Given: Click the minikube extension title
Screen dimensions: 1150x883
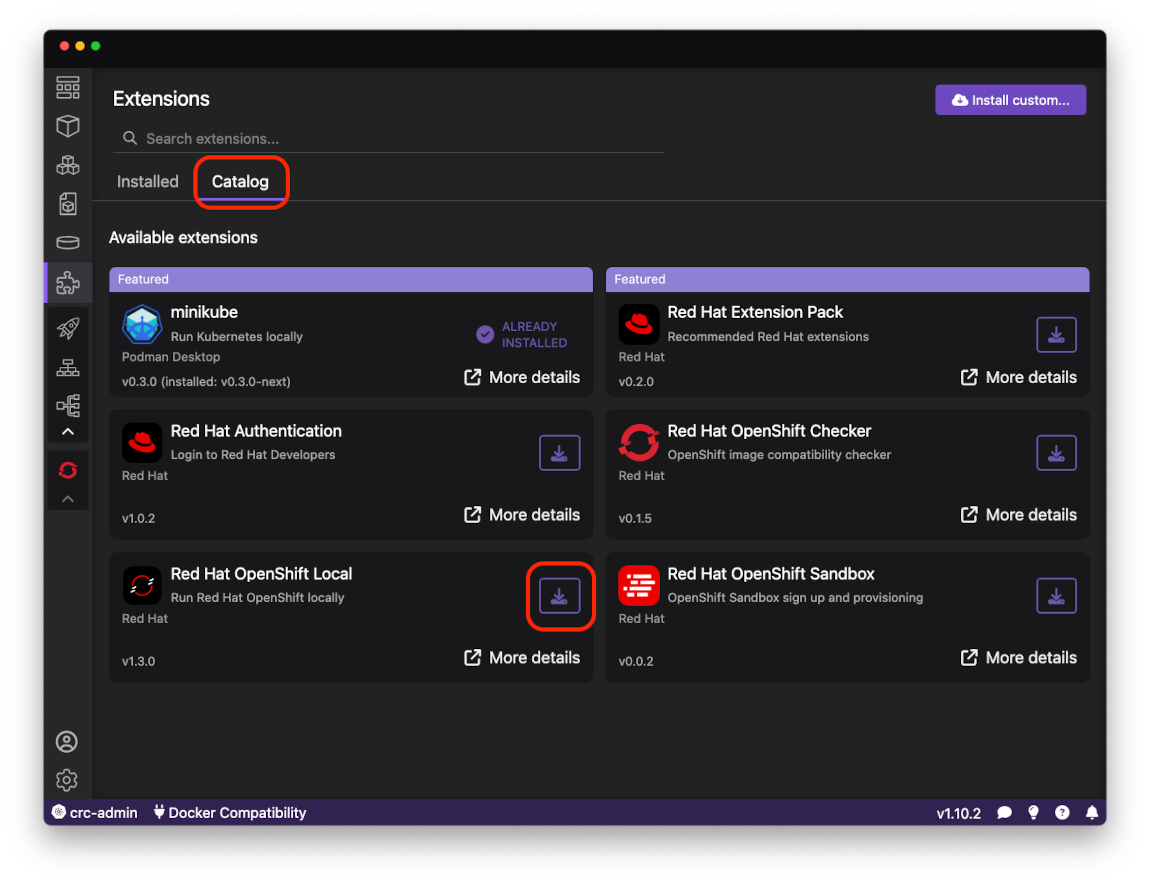Looking at the screenshot, I should point(204,312).
